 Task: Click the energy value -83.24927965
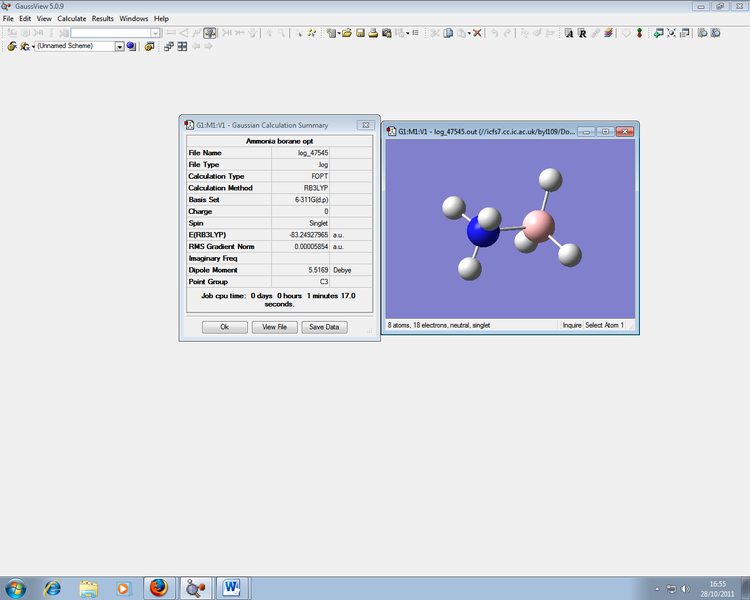(x=309, y=235)
